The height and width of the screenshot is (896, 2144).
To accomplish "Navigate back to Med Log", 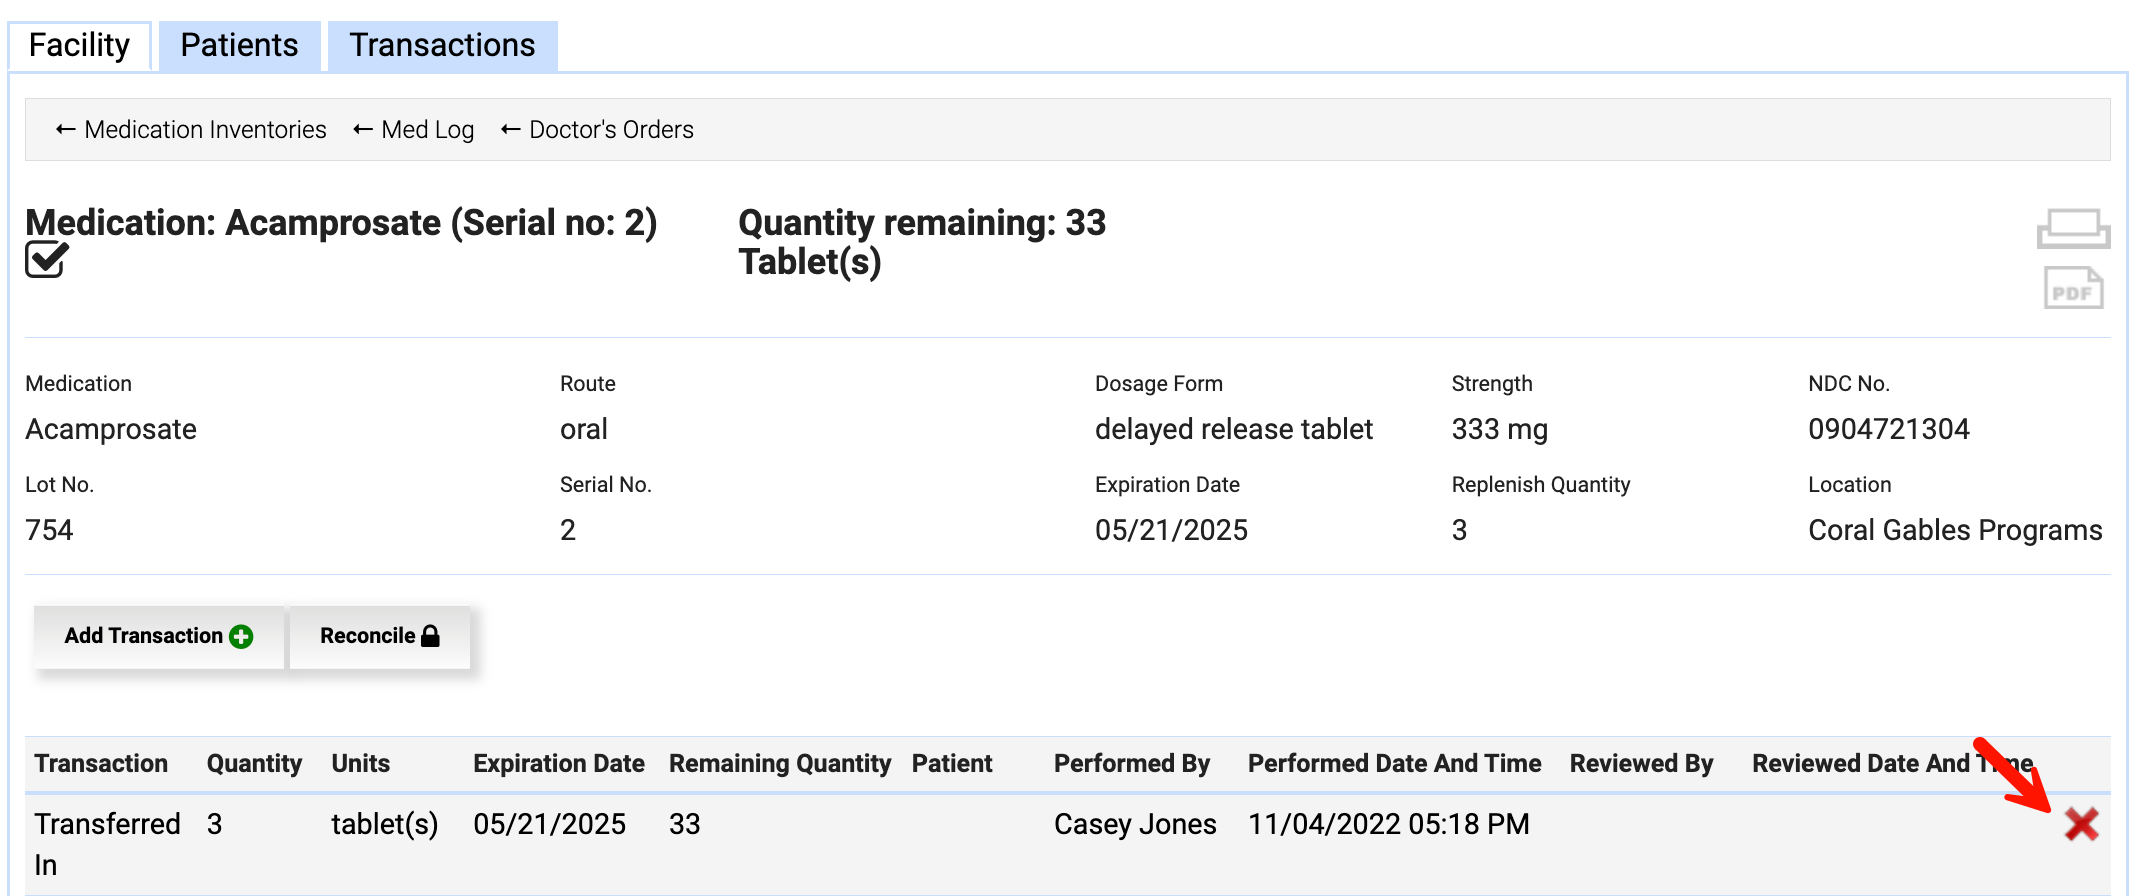I will click(x=414, y=130).
